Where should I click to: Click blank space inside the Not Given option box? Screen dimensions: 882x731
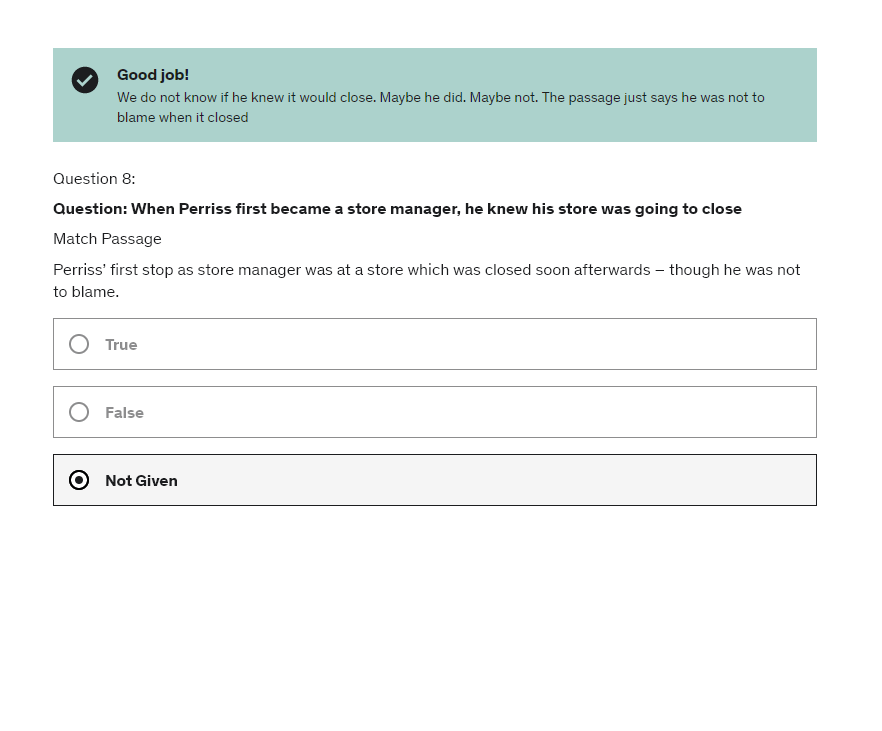pos(500,480)
